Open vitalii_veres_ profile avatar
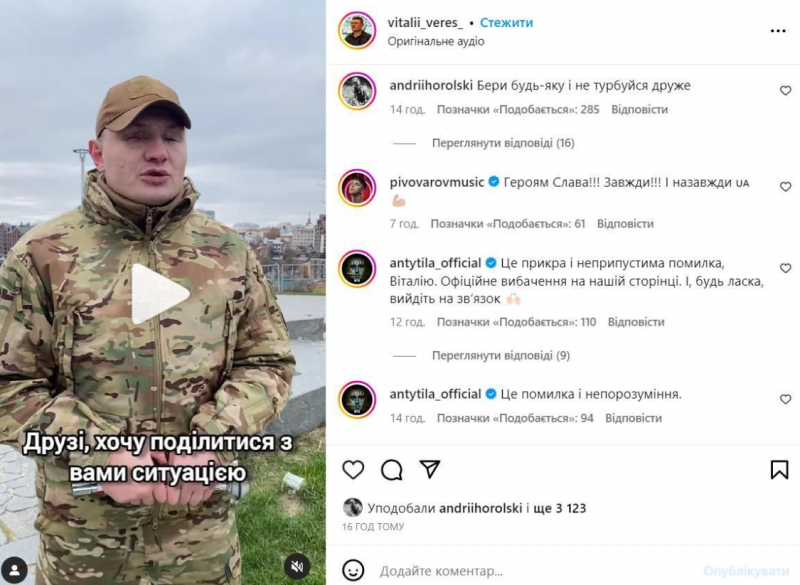Screen dimensions: 800x585 (x=357, y=30)
